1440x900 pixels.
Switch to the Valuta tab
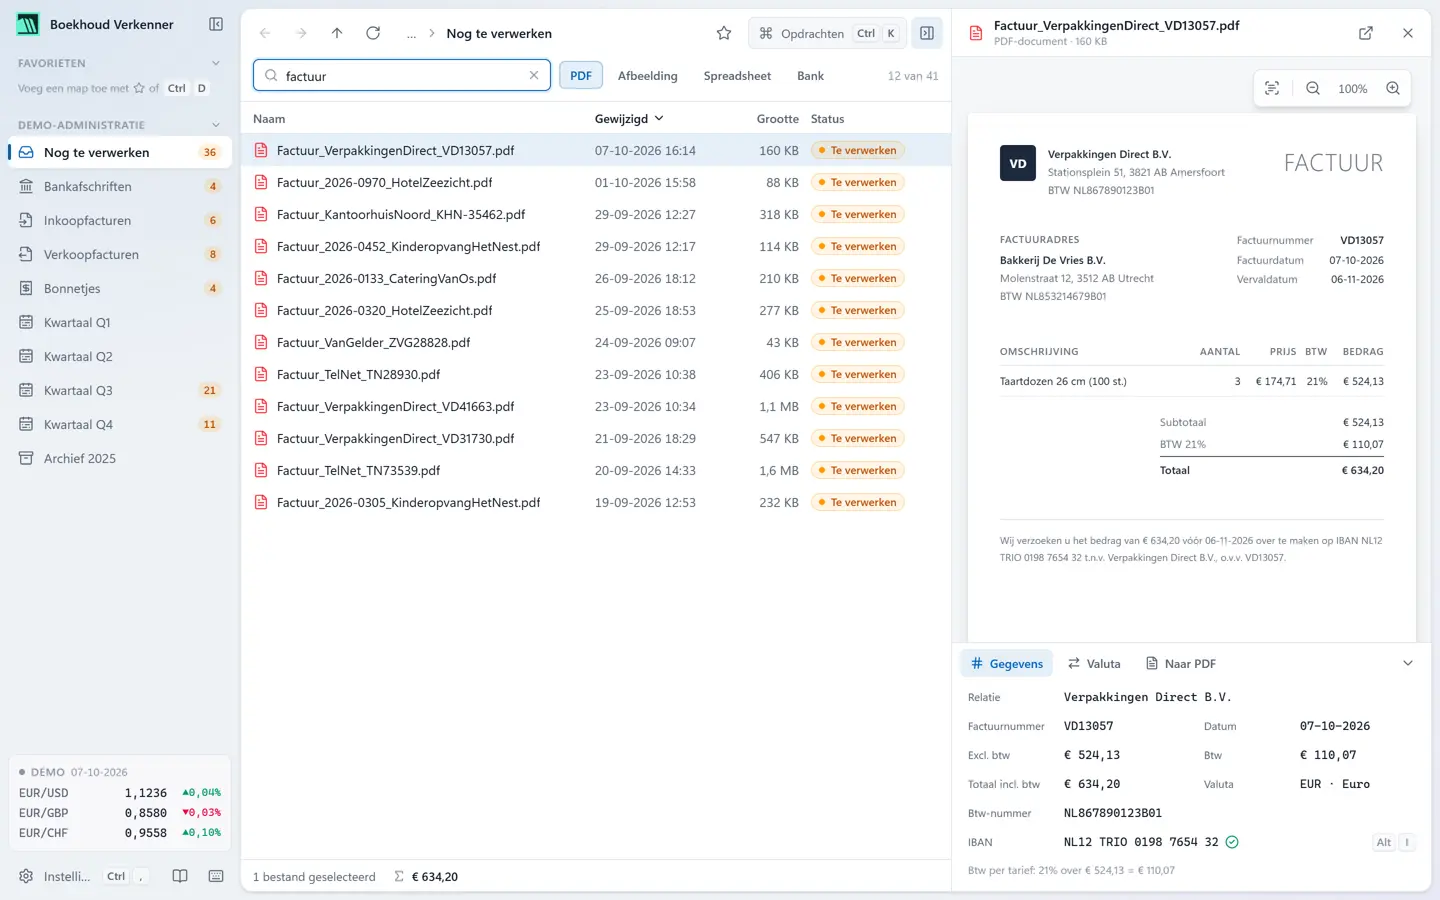pos(1094,663)
